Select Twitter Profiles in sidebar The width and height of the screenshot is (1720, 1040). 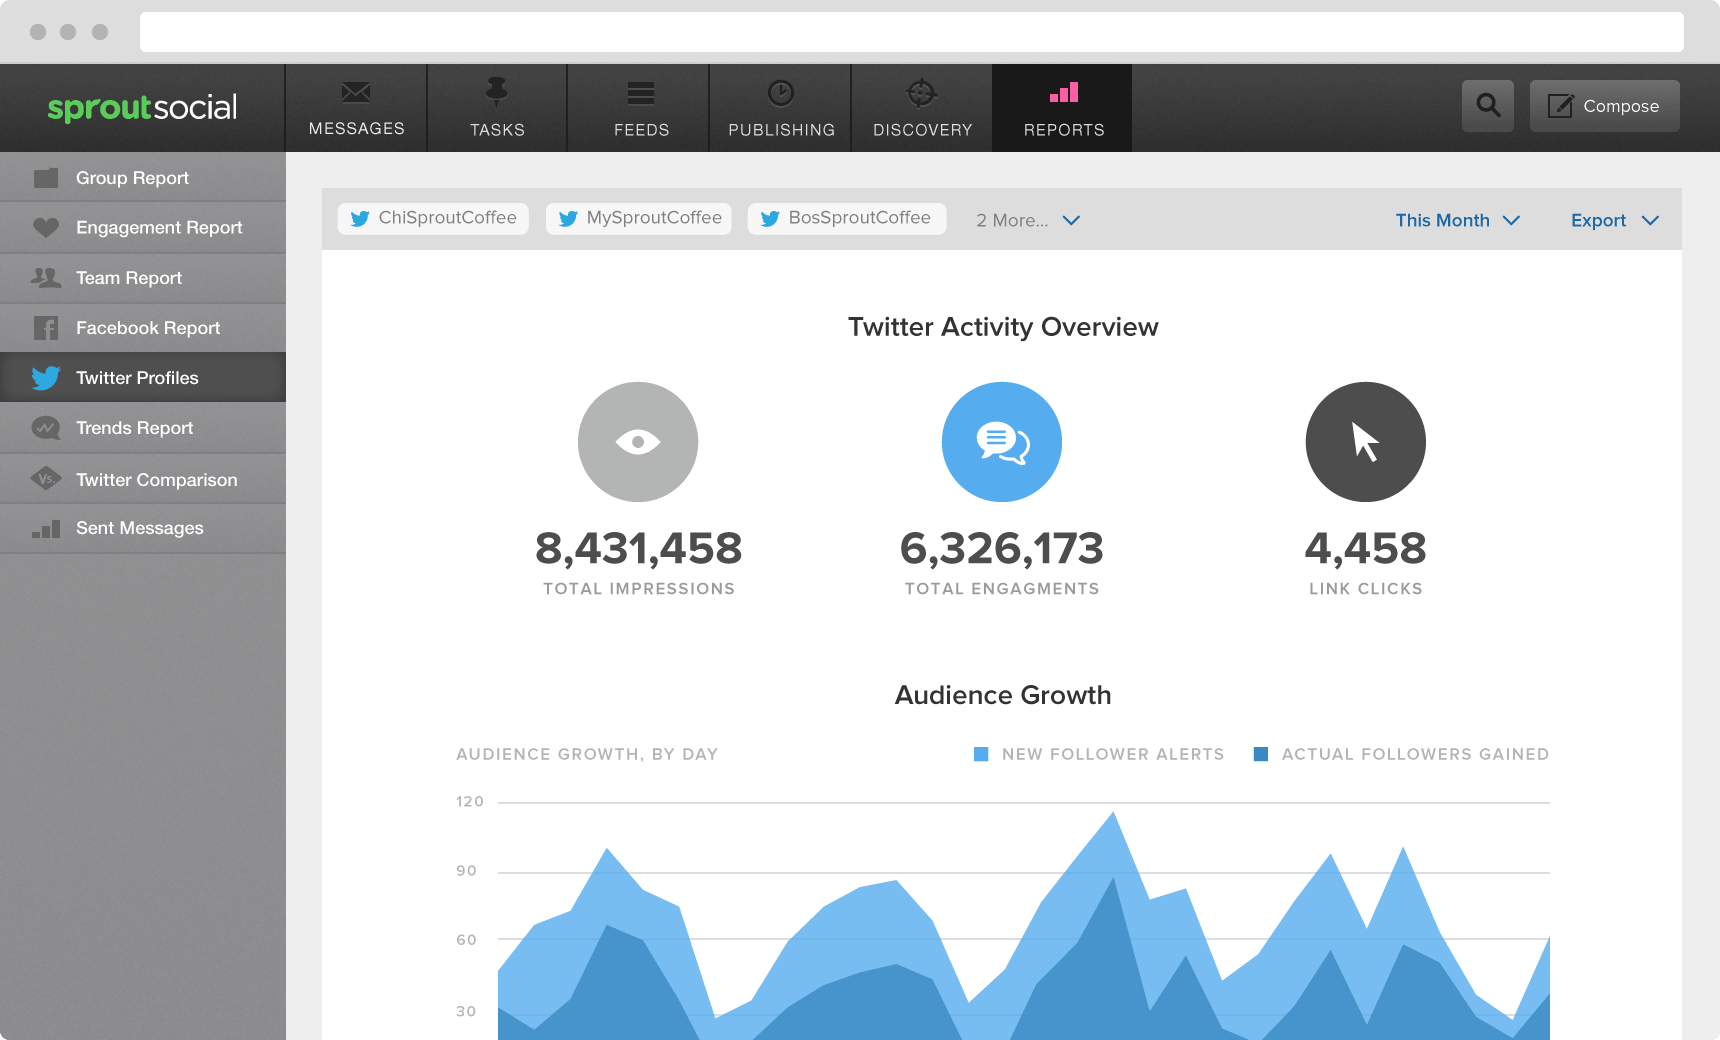coord(143,378)
